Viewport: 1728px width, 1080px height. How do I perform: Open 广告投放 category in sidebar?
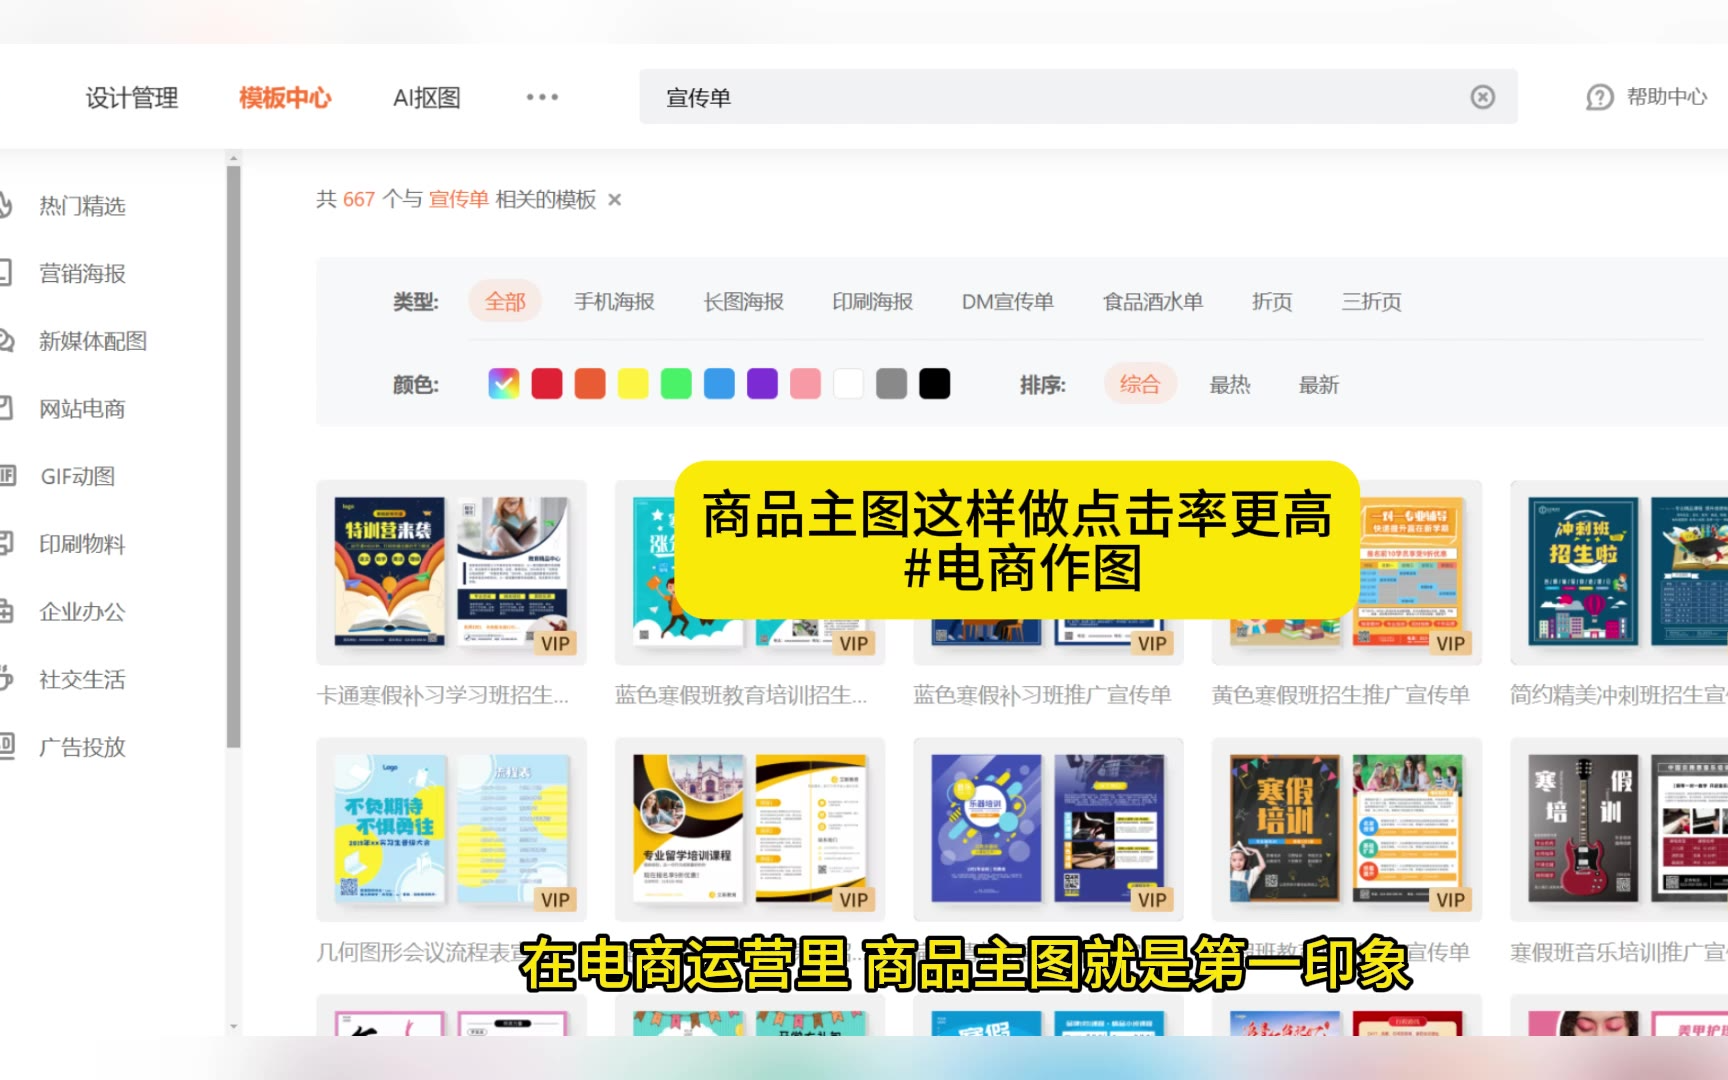[x=82, y=747]
